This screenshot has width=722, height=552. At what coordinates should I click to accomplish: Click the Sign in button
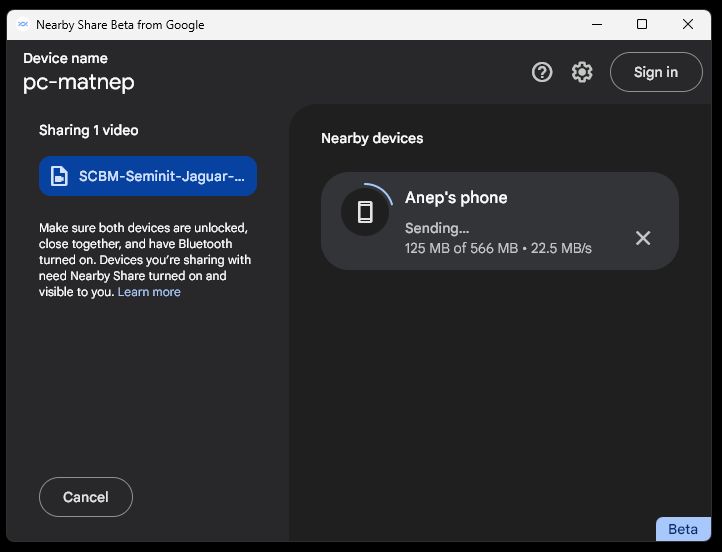tap(656, 72)
